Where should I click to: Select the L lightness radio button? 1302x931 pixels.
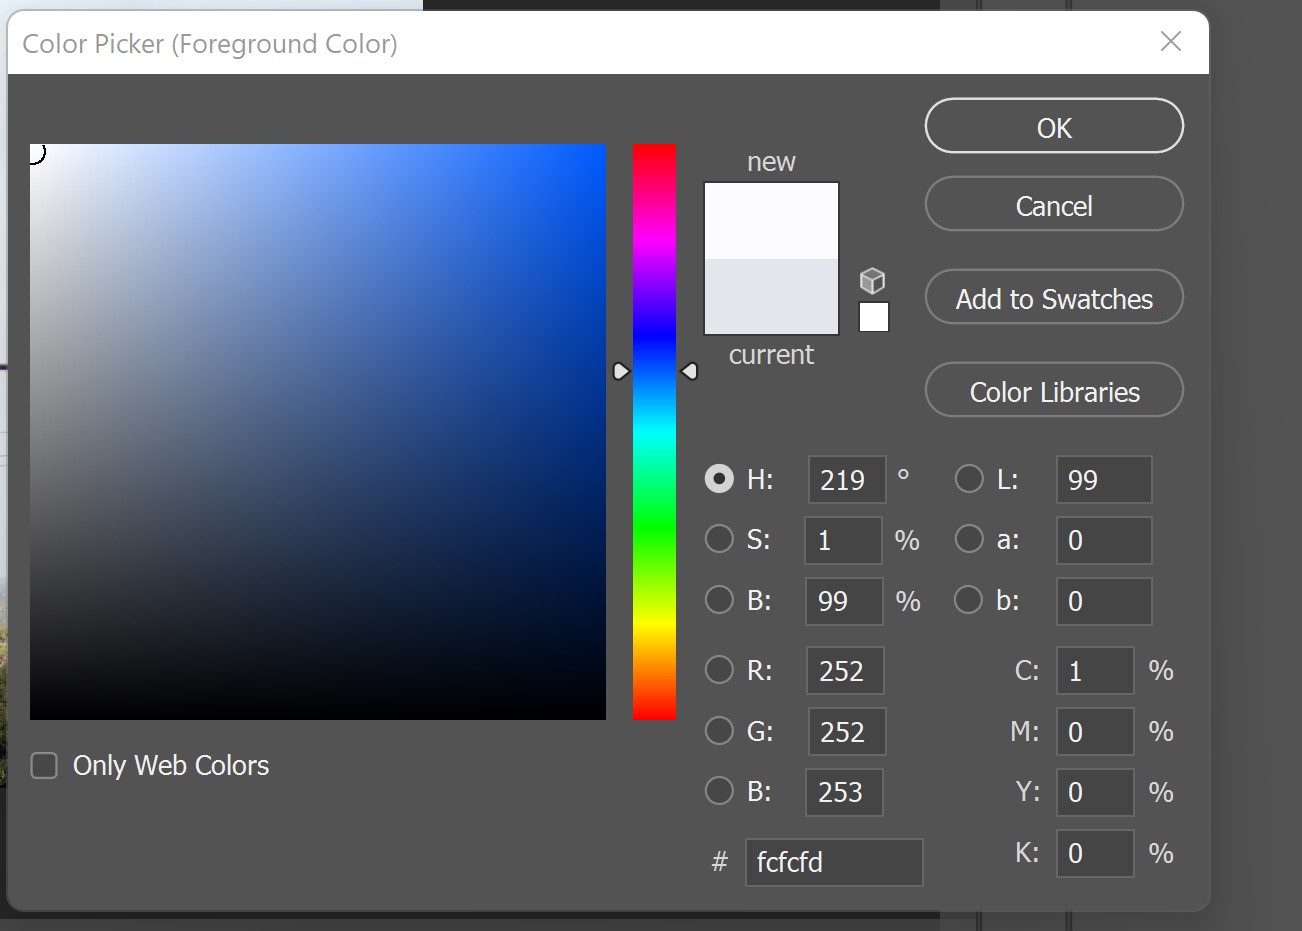(968, 479)
